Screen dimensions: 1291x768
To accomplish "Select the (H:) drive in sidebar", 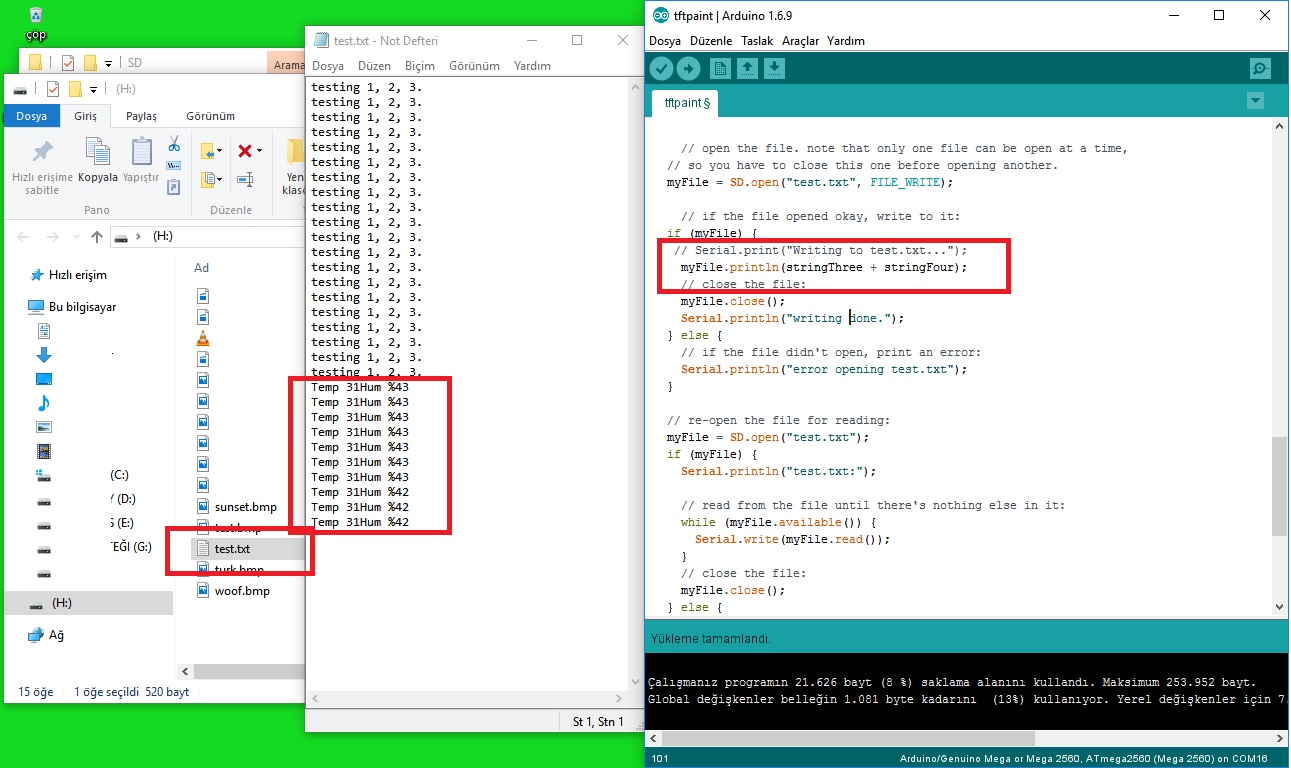I will [x=88, y=603].
